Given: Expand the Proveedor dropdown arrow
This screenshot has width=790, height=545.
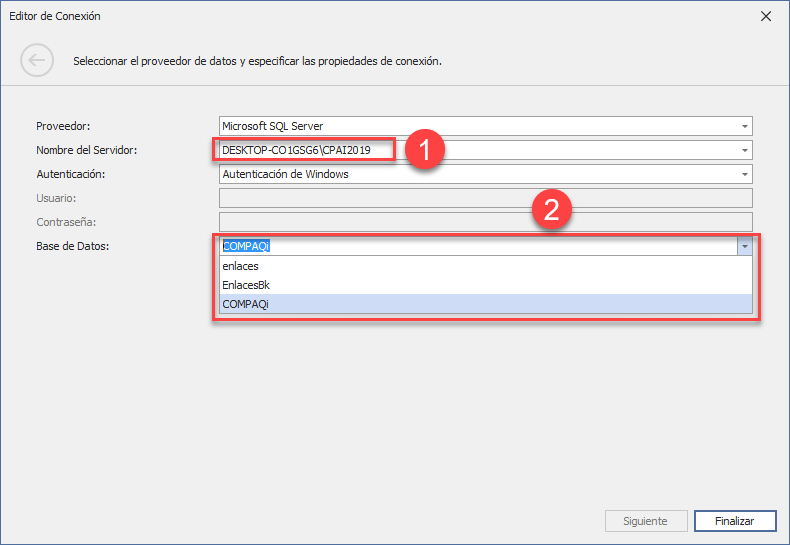Looking at the screenshot, I should [745, 126].
